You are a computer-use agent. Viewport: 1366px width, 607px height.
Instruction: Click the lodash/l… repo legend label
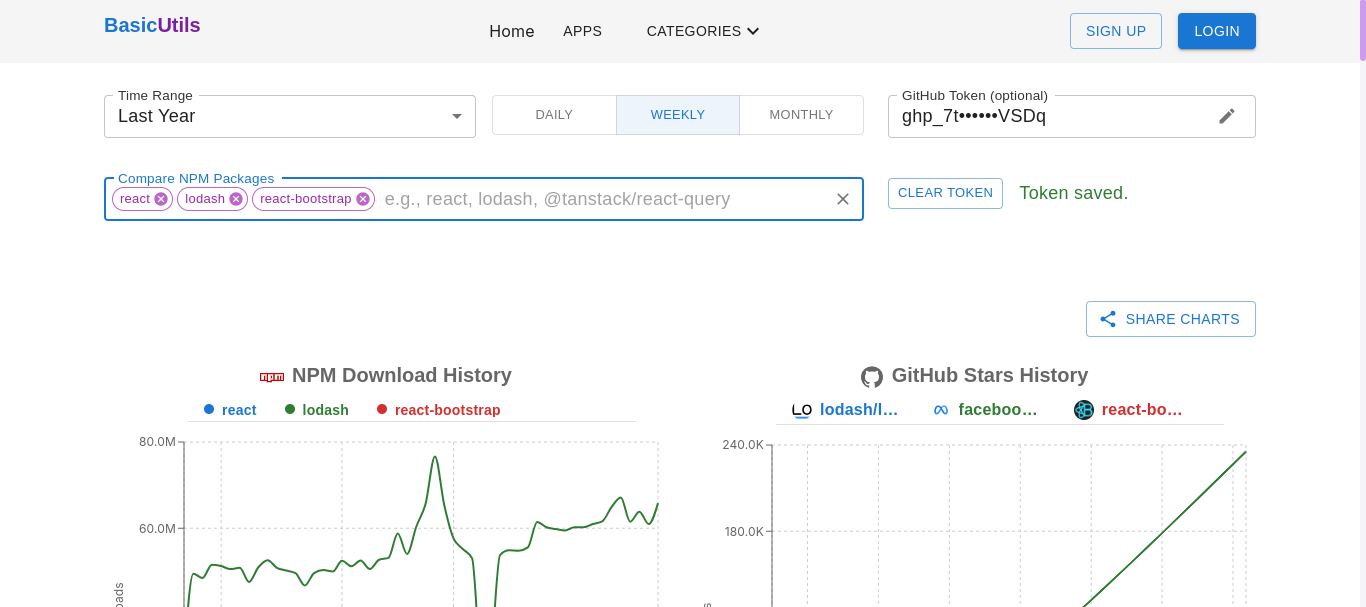coord(859,410)
